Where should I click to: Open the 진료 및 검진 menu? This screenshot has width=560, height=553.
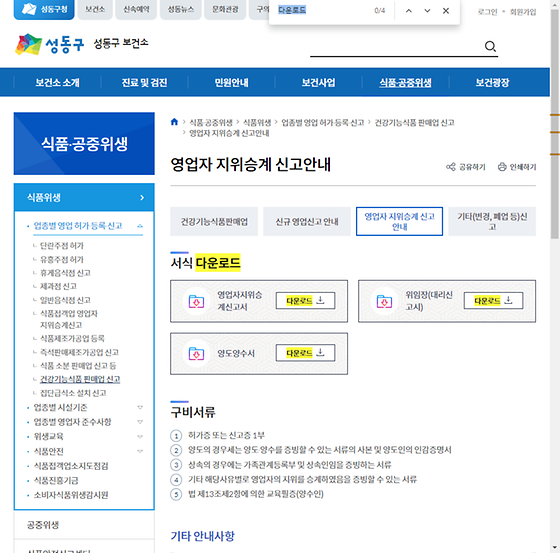click(144, 83)
